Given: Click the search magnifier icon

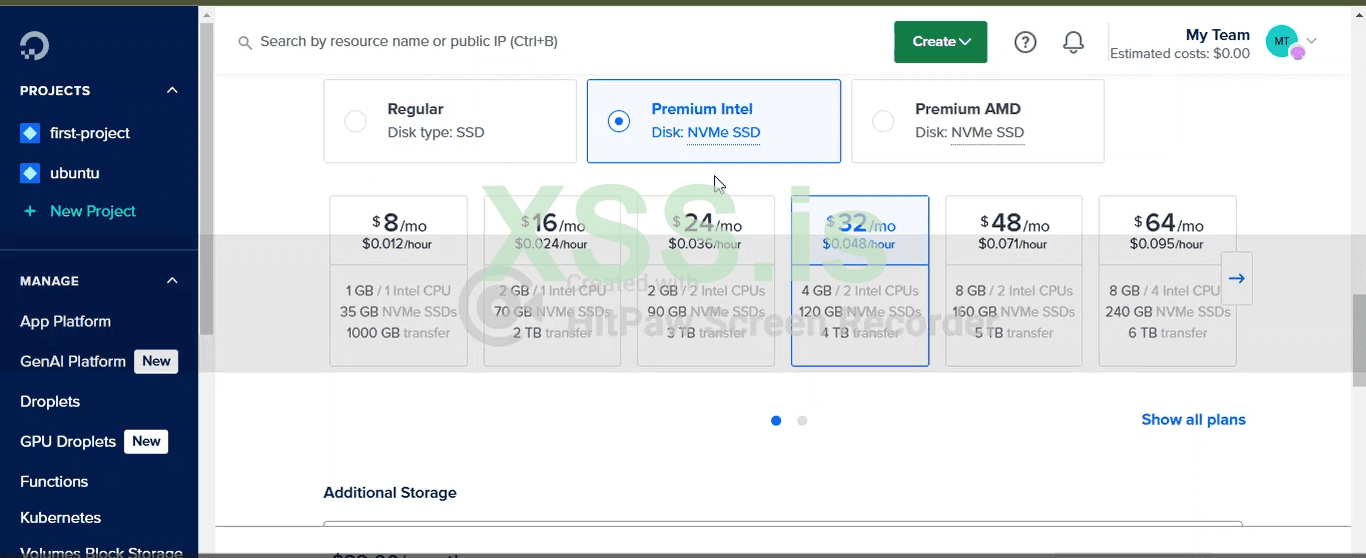Looking at the screenshot, I should pyautogui.click(x=244, y=42).
